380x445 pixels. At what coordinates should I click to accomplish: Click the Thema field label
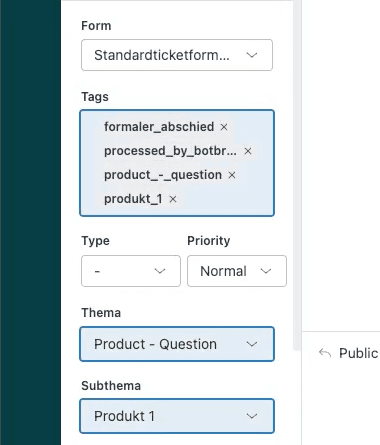101,313
